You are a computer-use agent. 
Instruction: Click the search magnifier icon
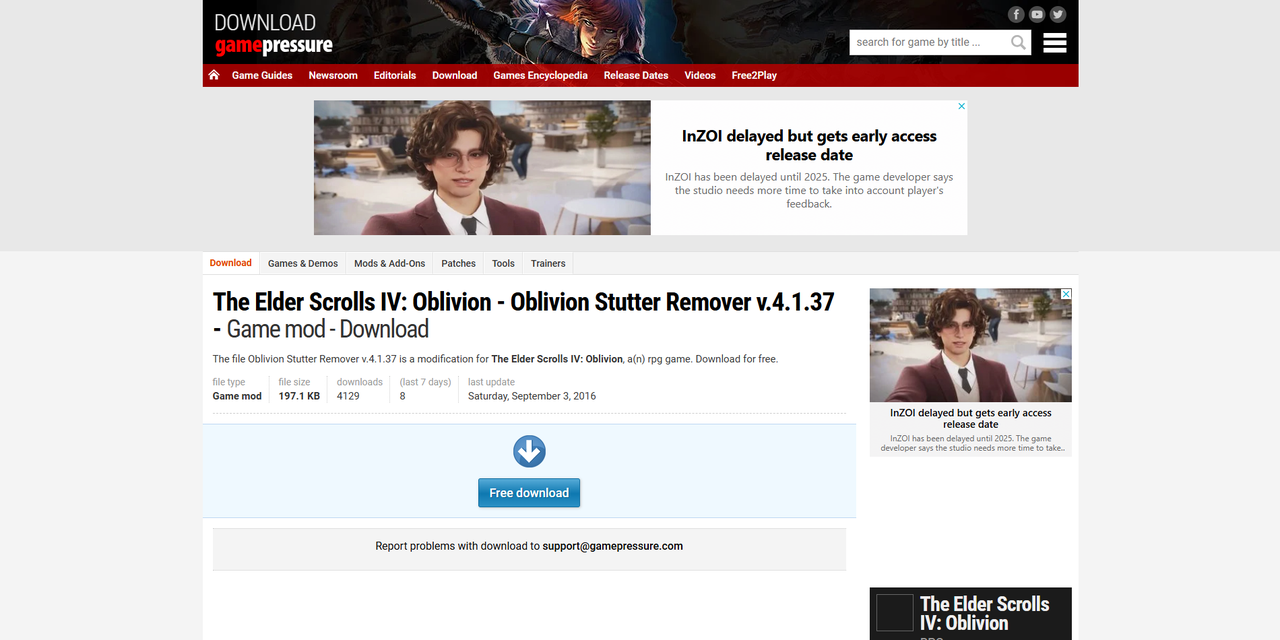[x=1019, y=42]
